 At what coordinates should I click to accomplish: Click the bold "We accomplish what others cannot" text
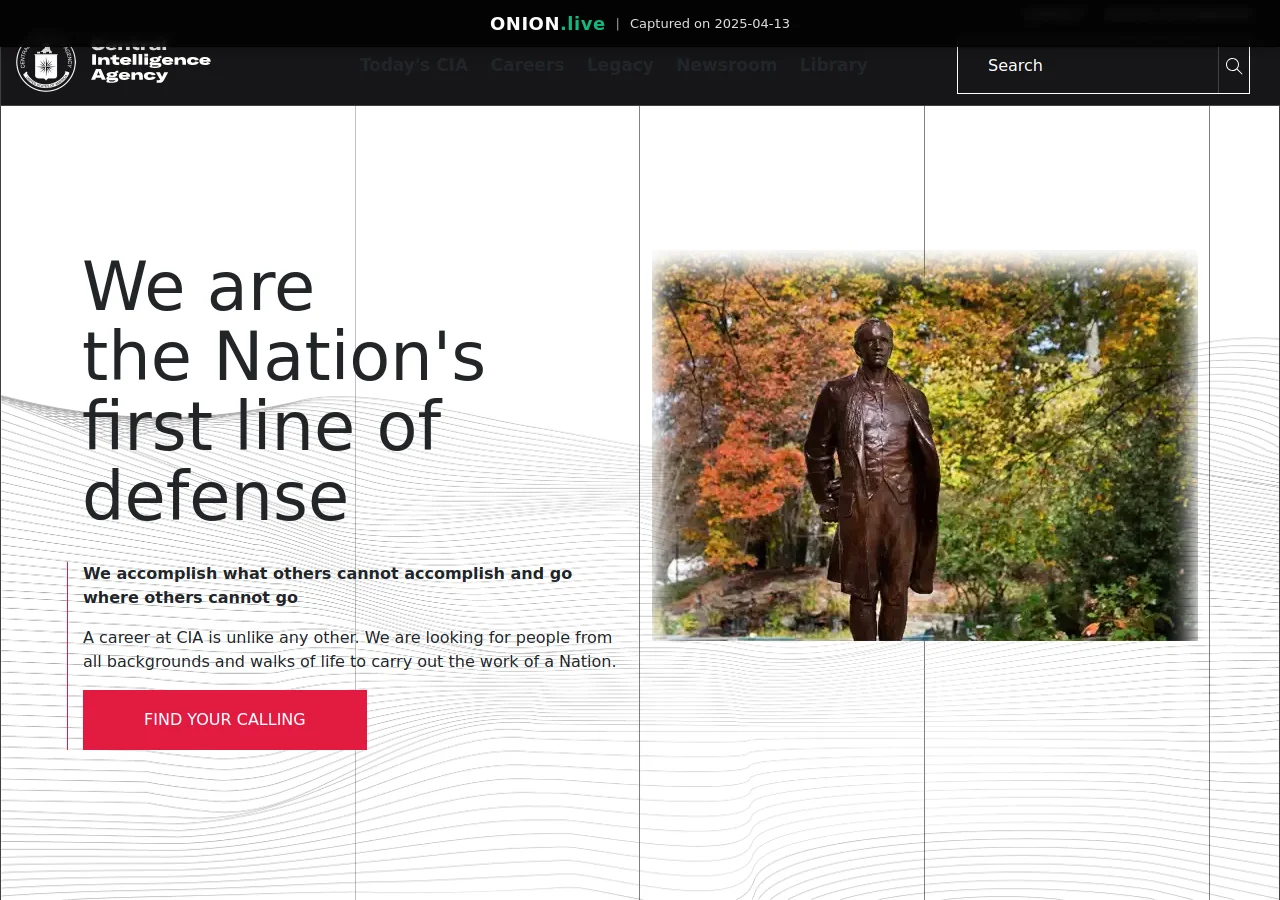pyautogui.click(x=328, y=586)
